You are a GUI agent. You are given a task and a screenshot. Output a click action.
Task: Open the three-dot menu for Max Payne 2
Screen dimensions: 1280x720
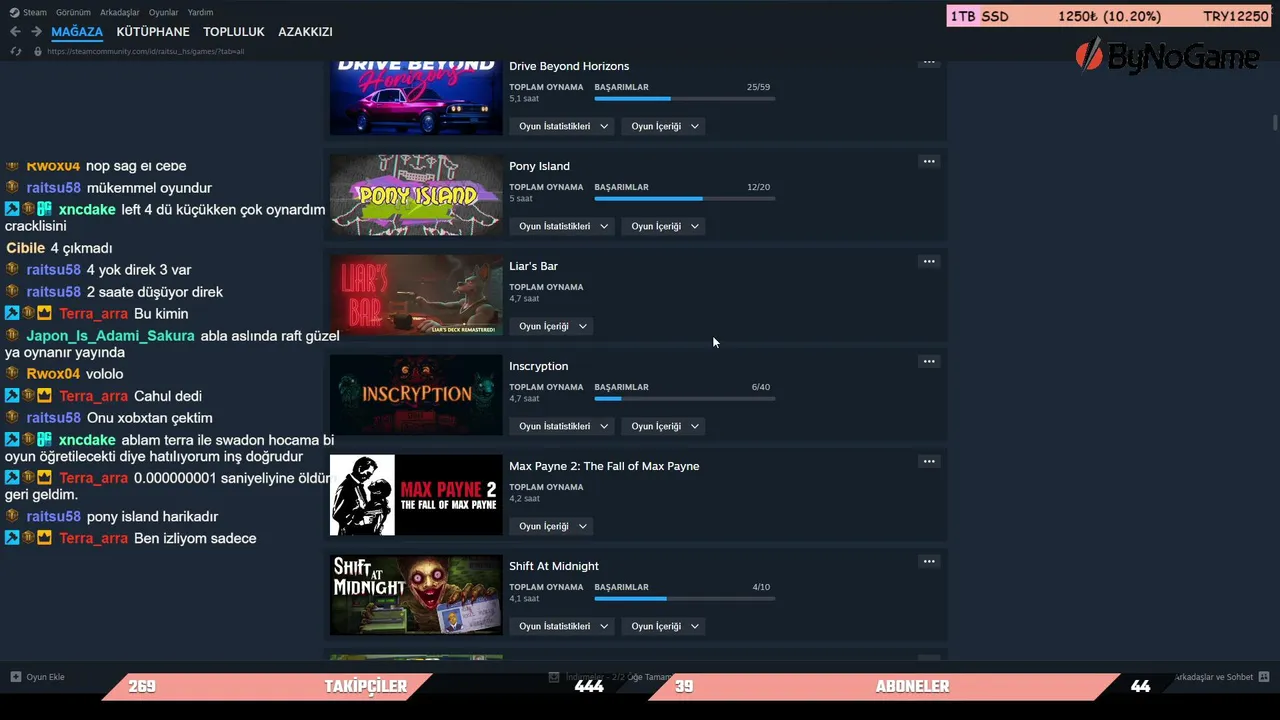[929, 462]
